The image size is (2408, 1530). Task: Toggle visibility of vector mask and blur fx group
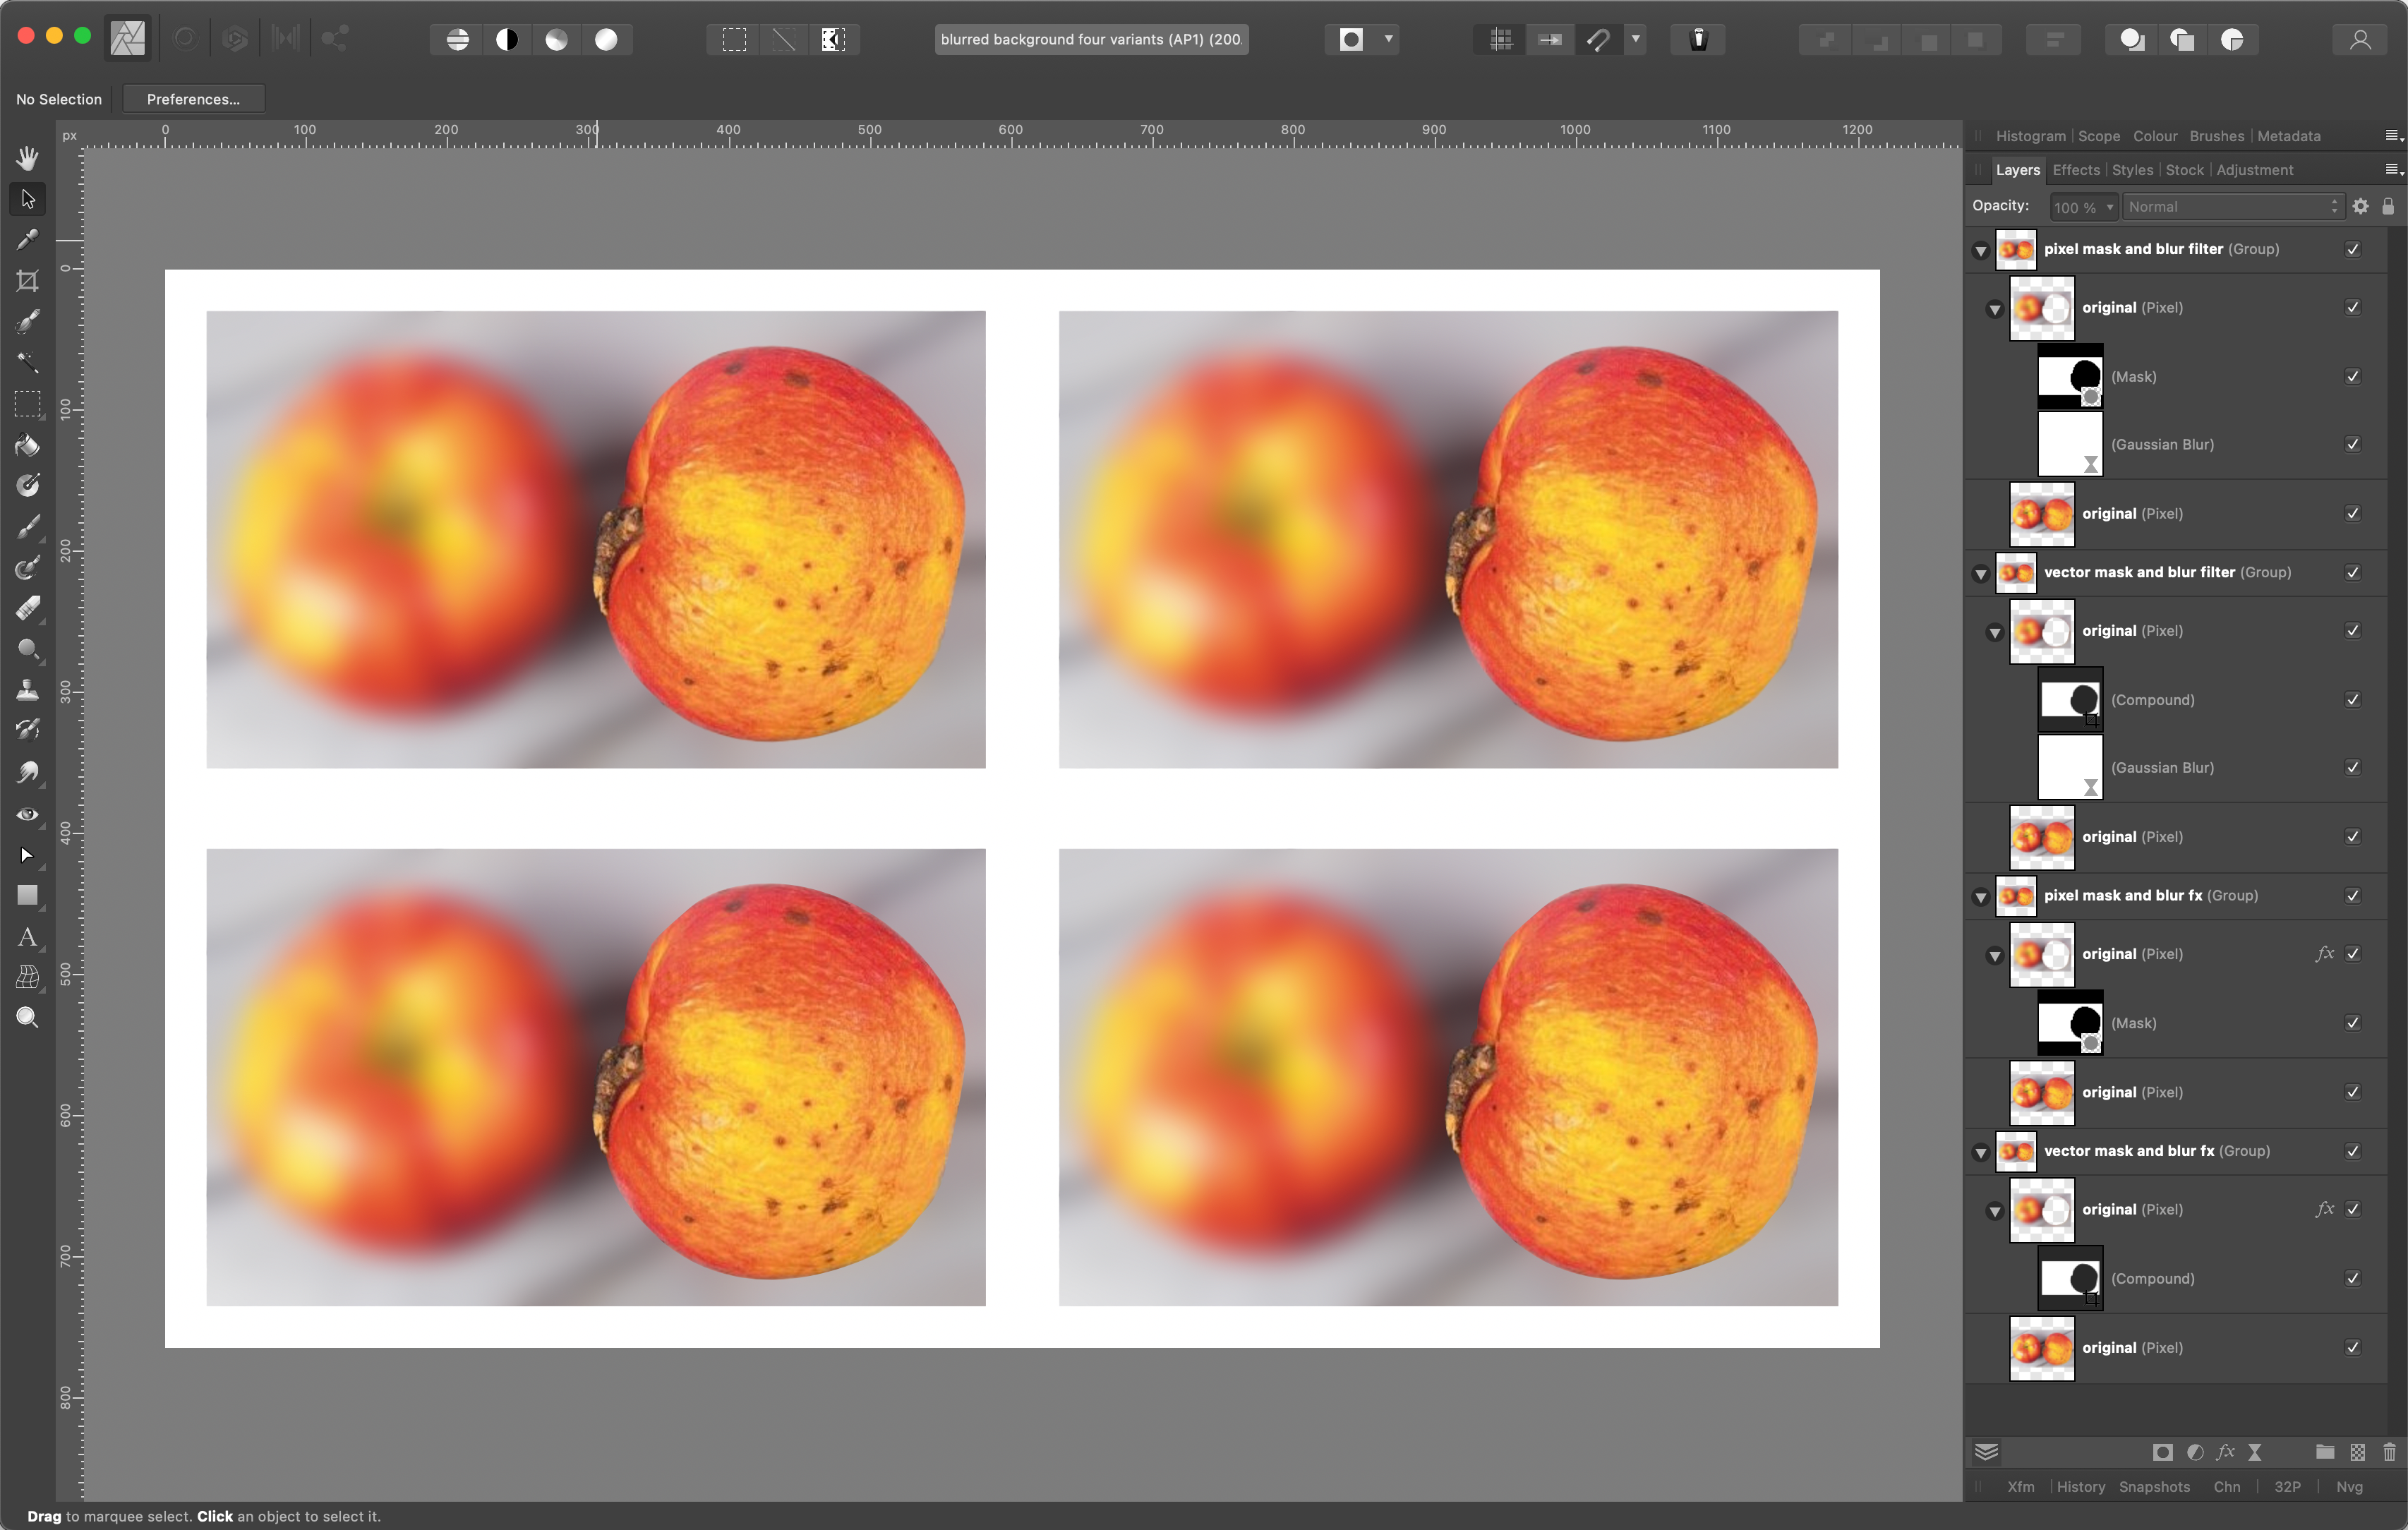2353,1150
